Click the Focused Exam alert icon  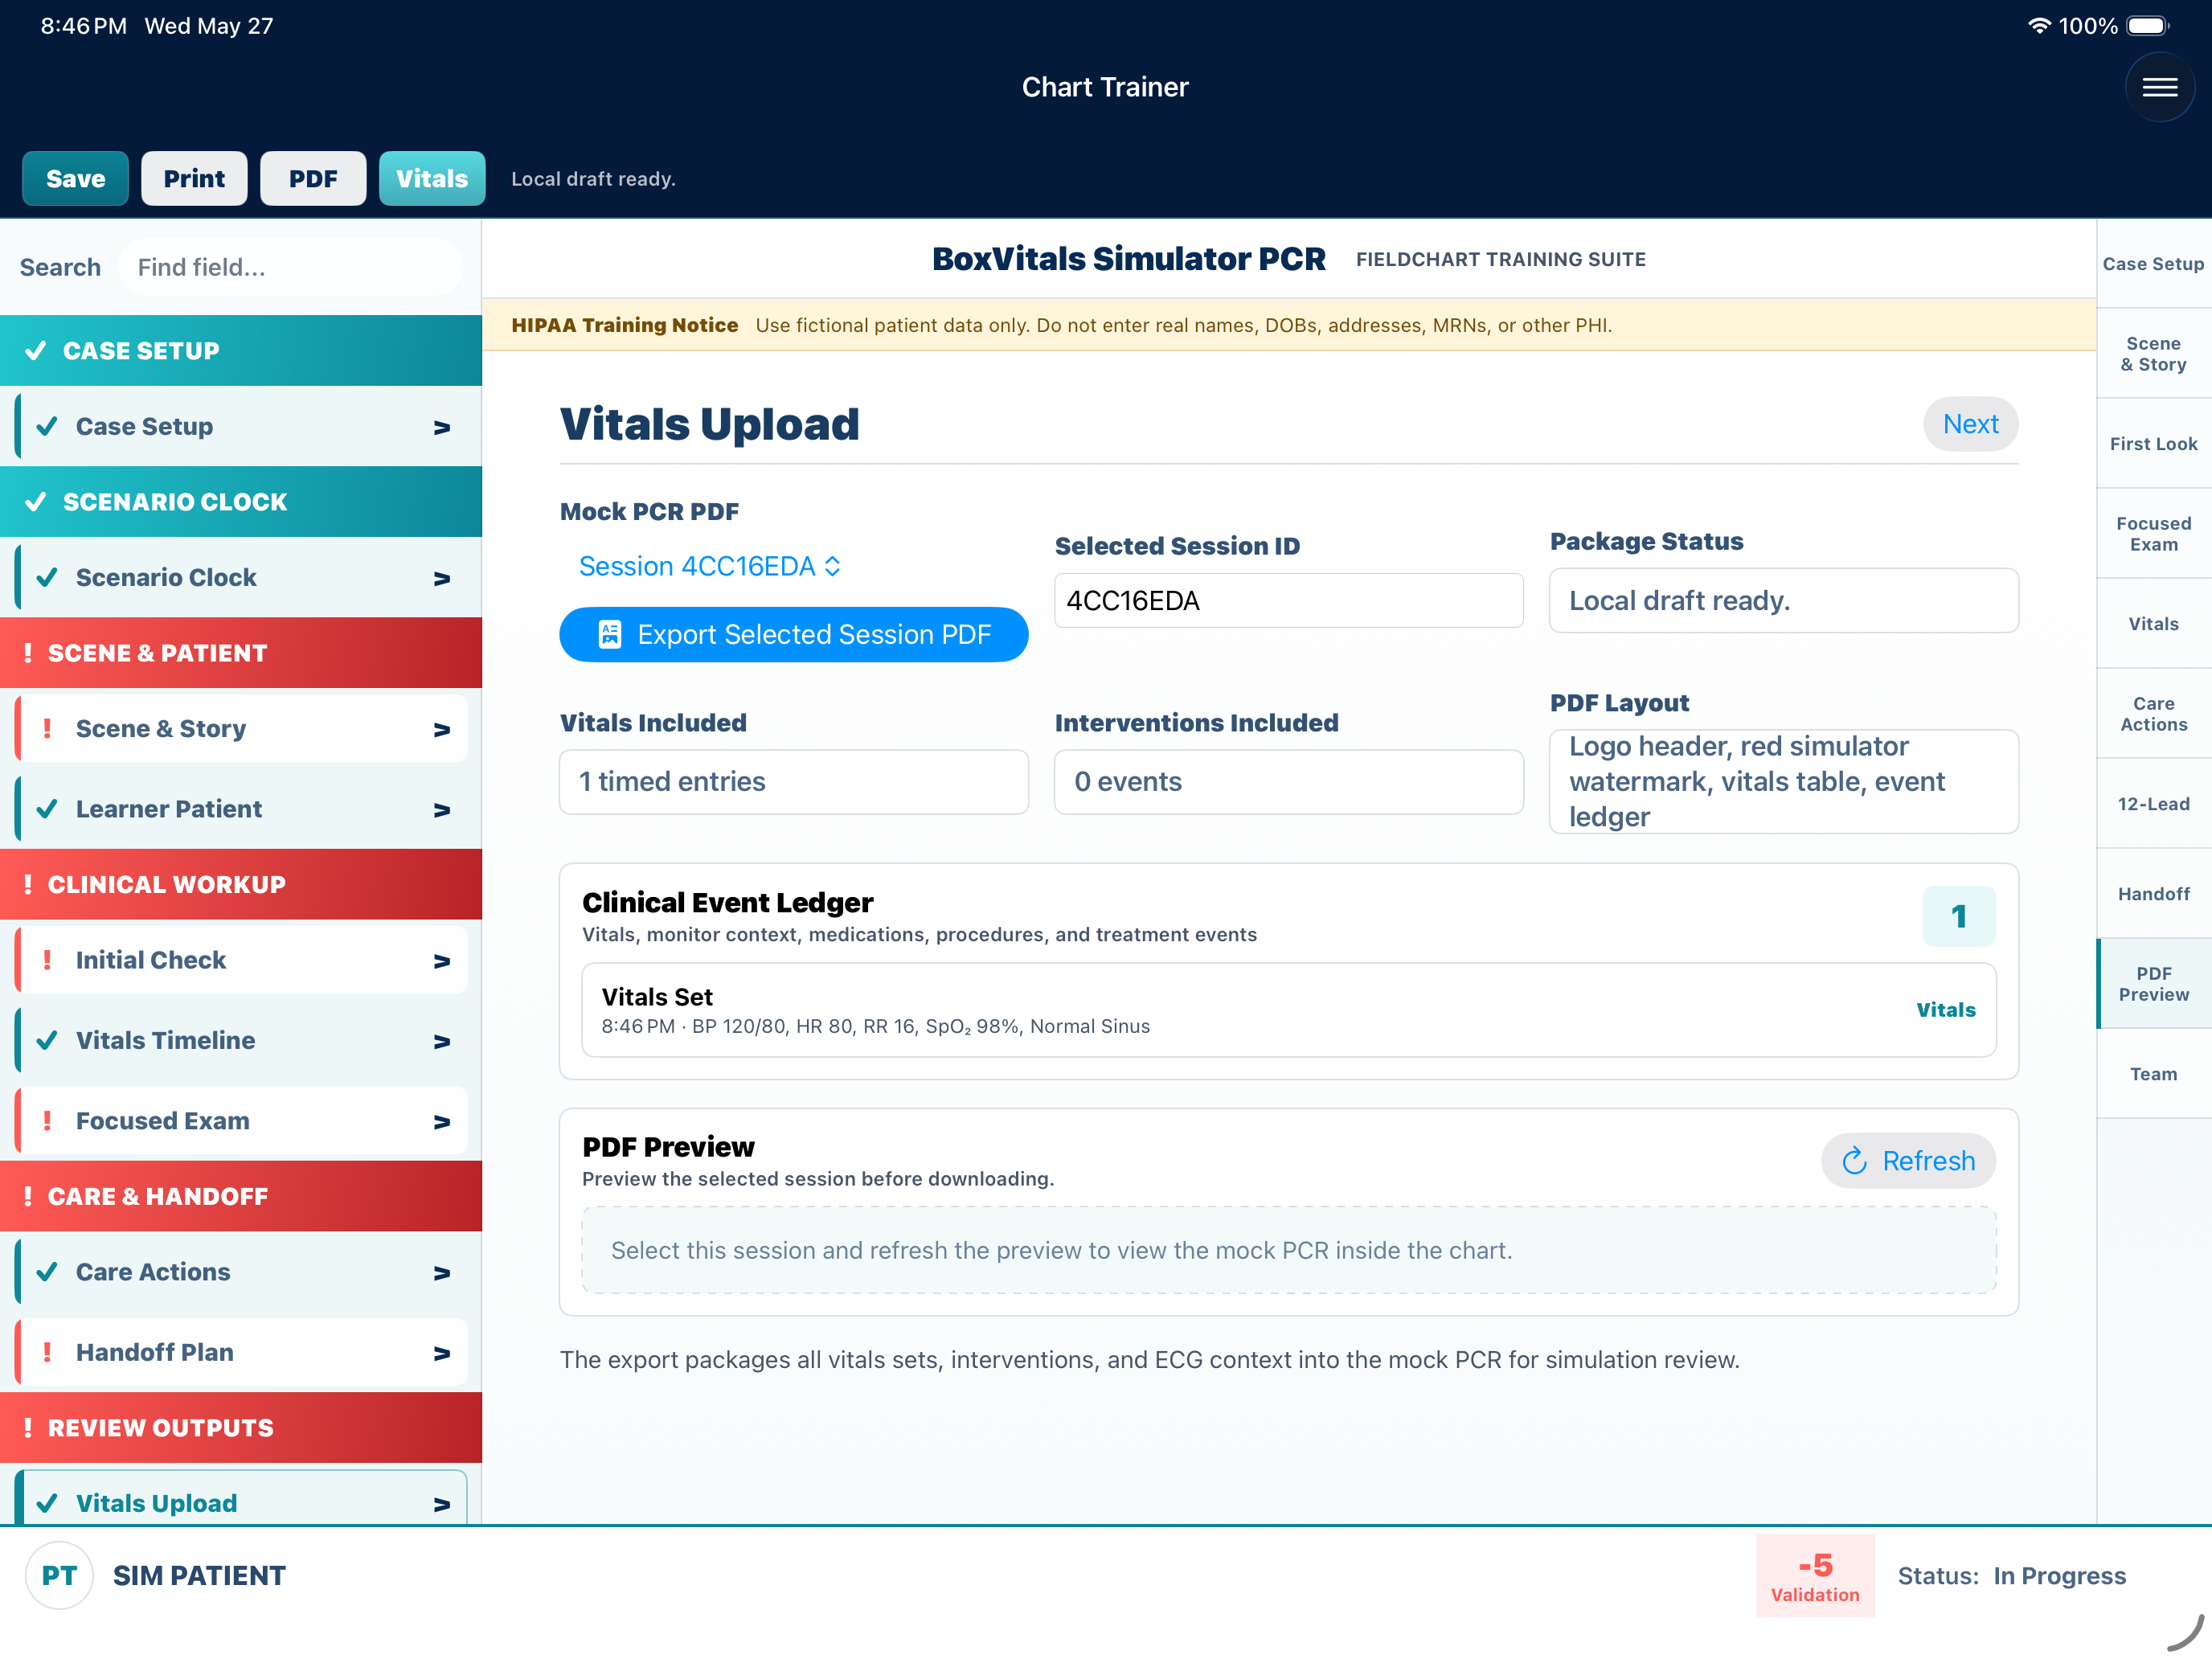46,1120
